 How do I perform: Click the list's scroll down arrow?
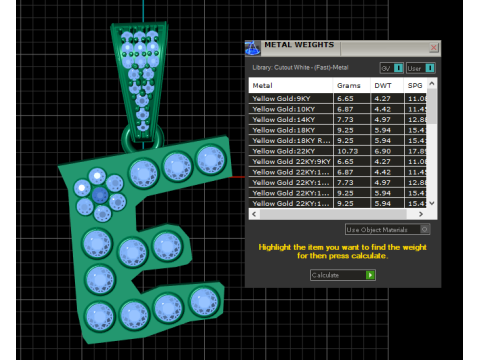pyautogui.click(x=432, y=203)
